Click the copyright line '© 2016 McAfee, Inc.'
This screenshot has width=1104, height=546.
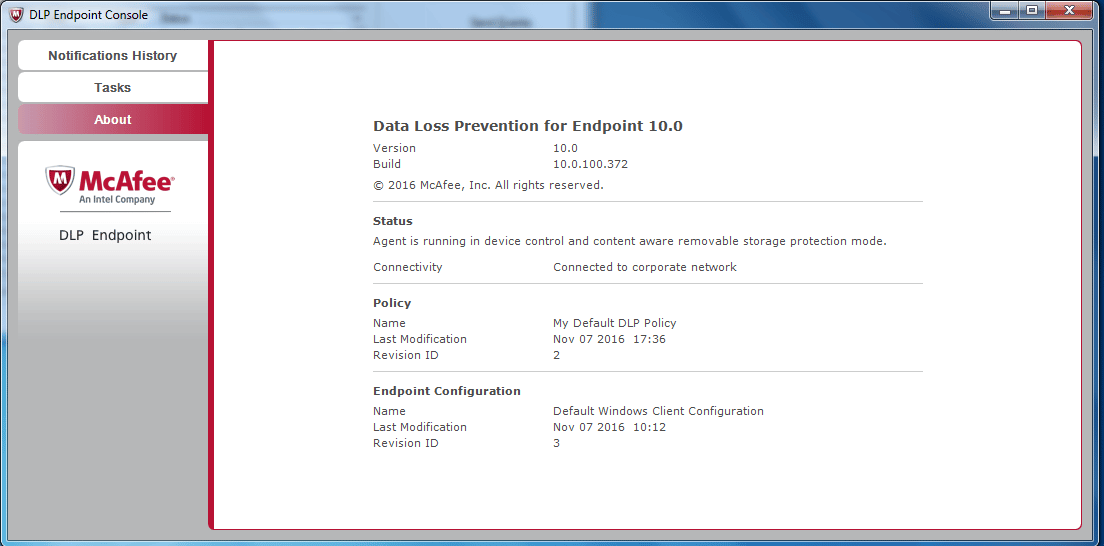tap(488, 185)
